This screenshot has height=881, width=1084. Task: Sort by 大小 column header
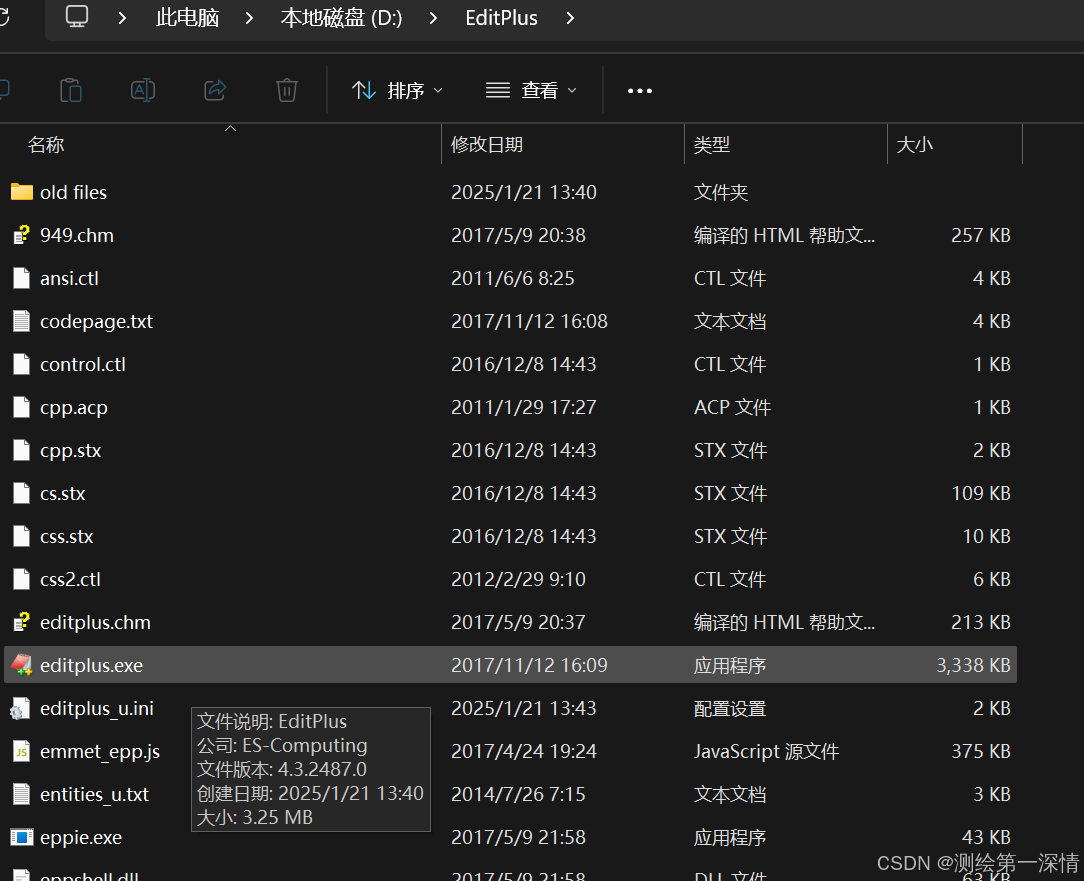[915, 145]
